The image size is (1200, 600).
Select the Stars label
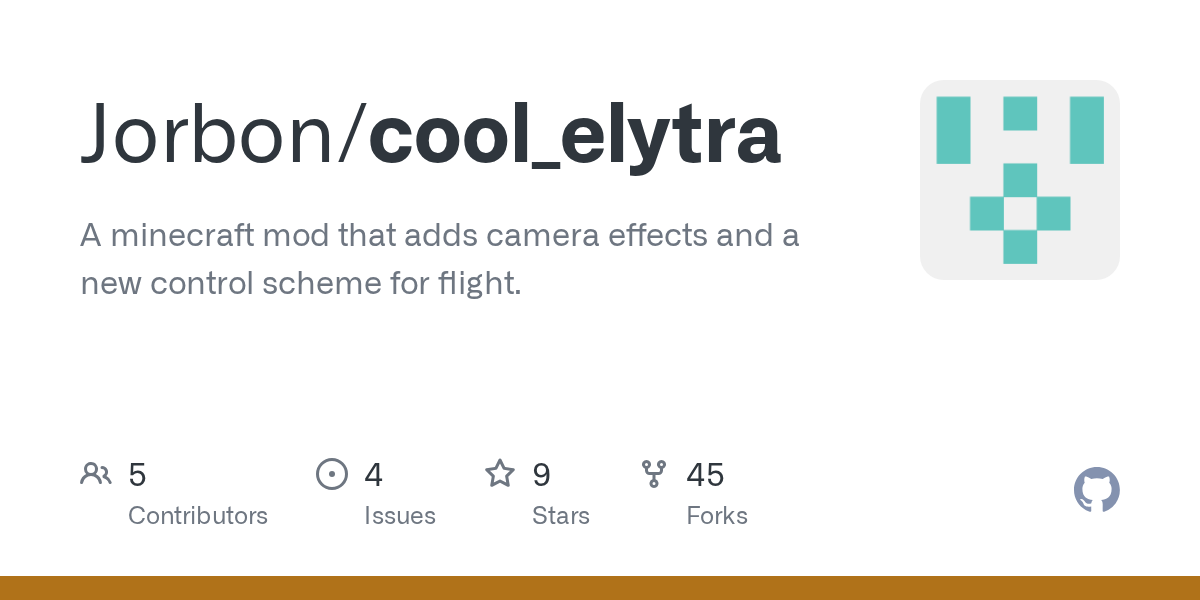[561, 516]
